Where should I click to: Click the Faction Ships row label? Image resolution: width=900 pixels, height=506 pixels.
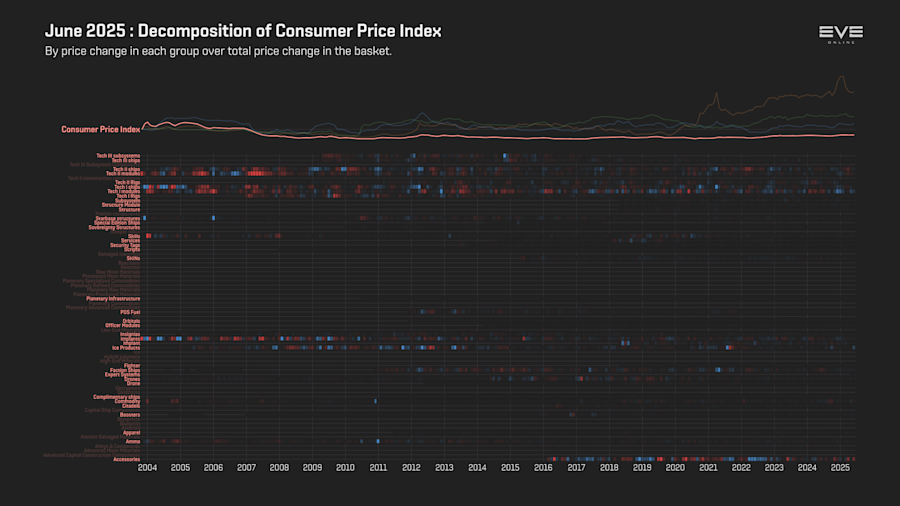(125, 370)
